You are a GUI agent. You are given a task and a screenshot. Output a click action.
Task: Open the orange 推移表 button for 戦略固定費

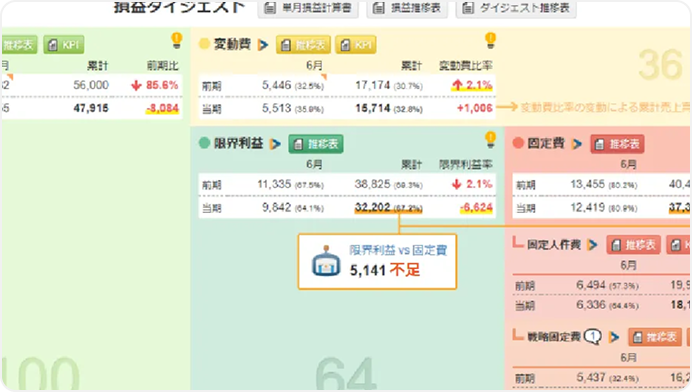654,337
